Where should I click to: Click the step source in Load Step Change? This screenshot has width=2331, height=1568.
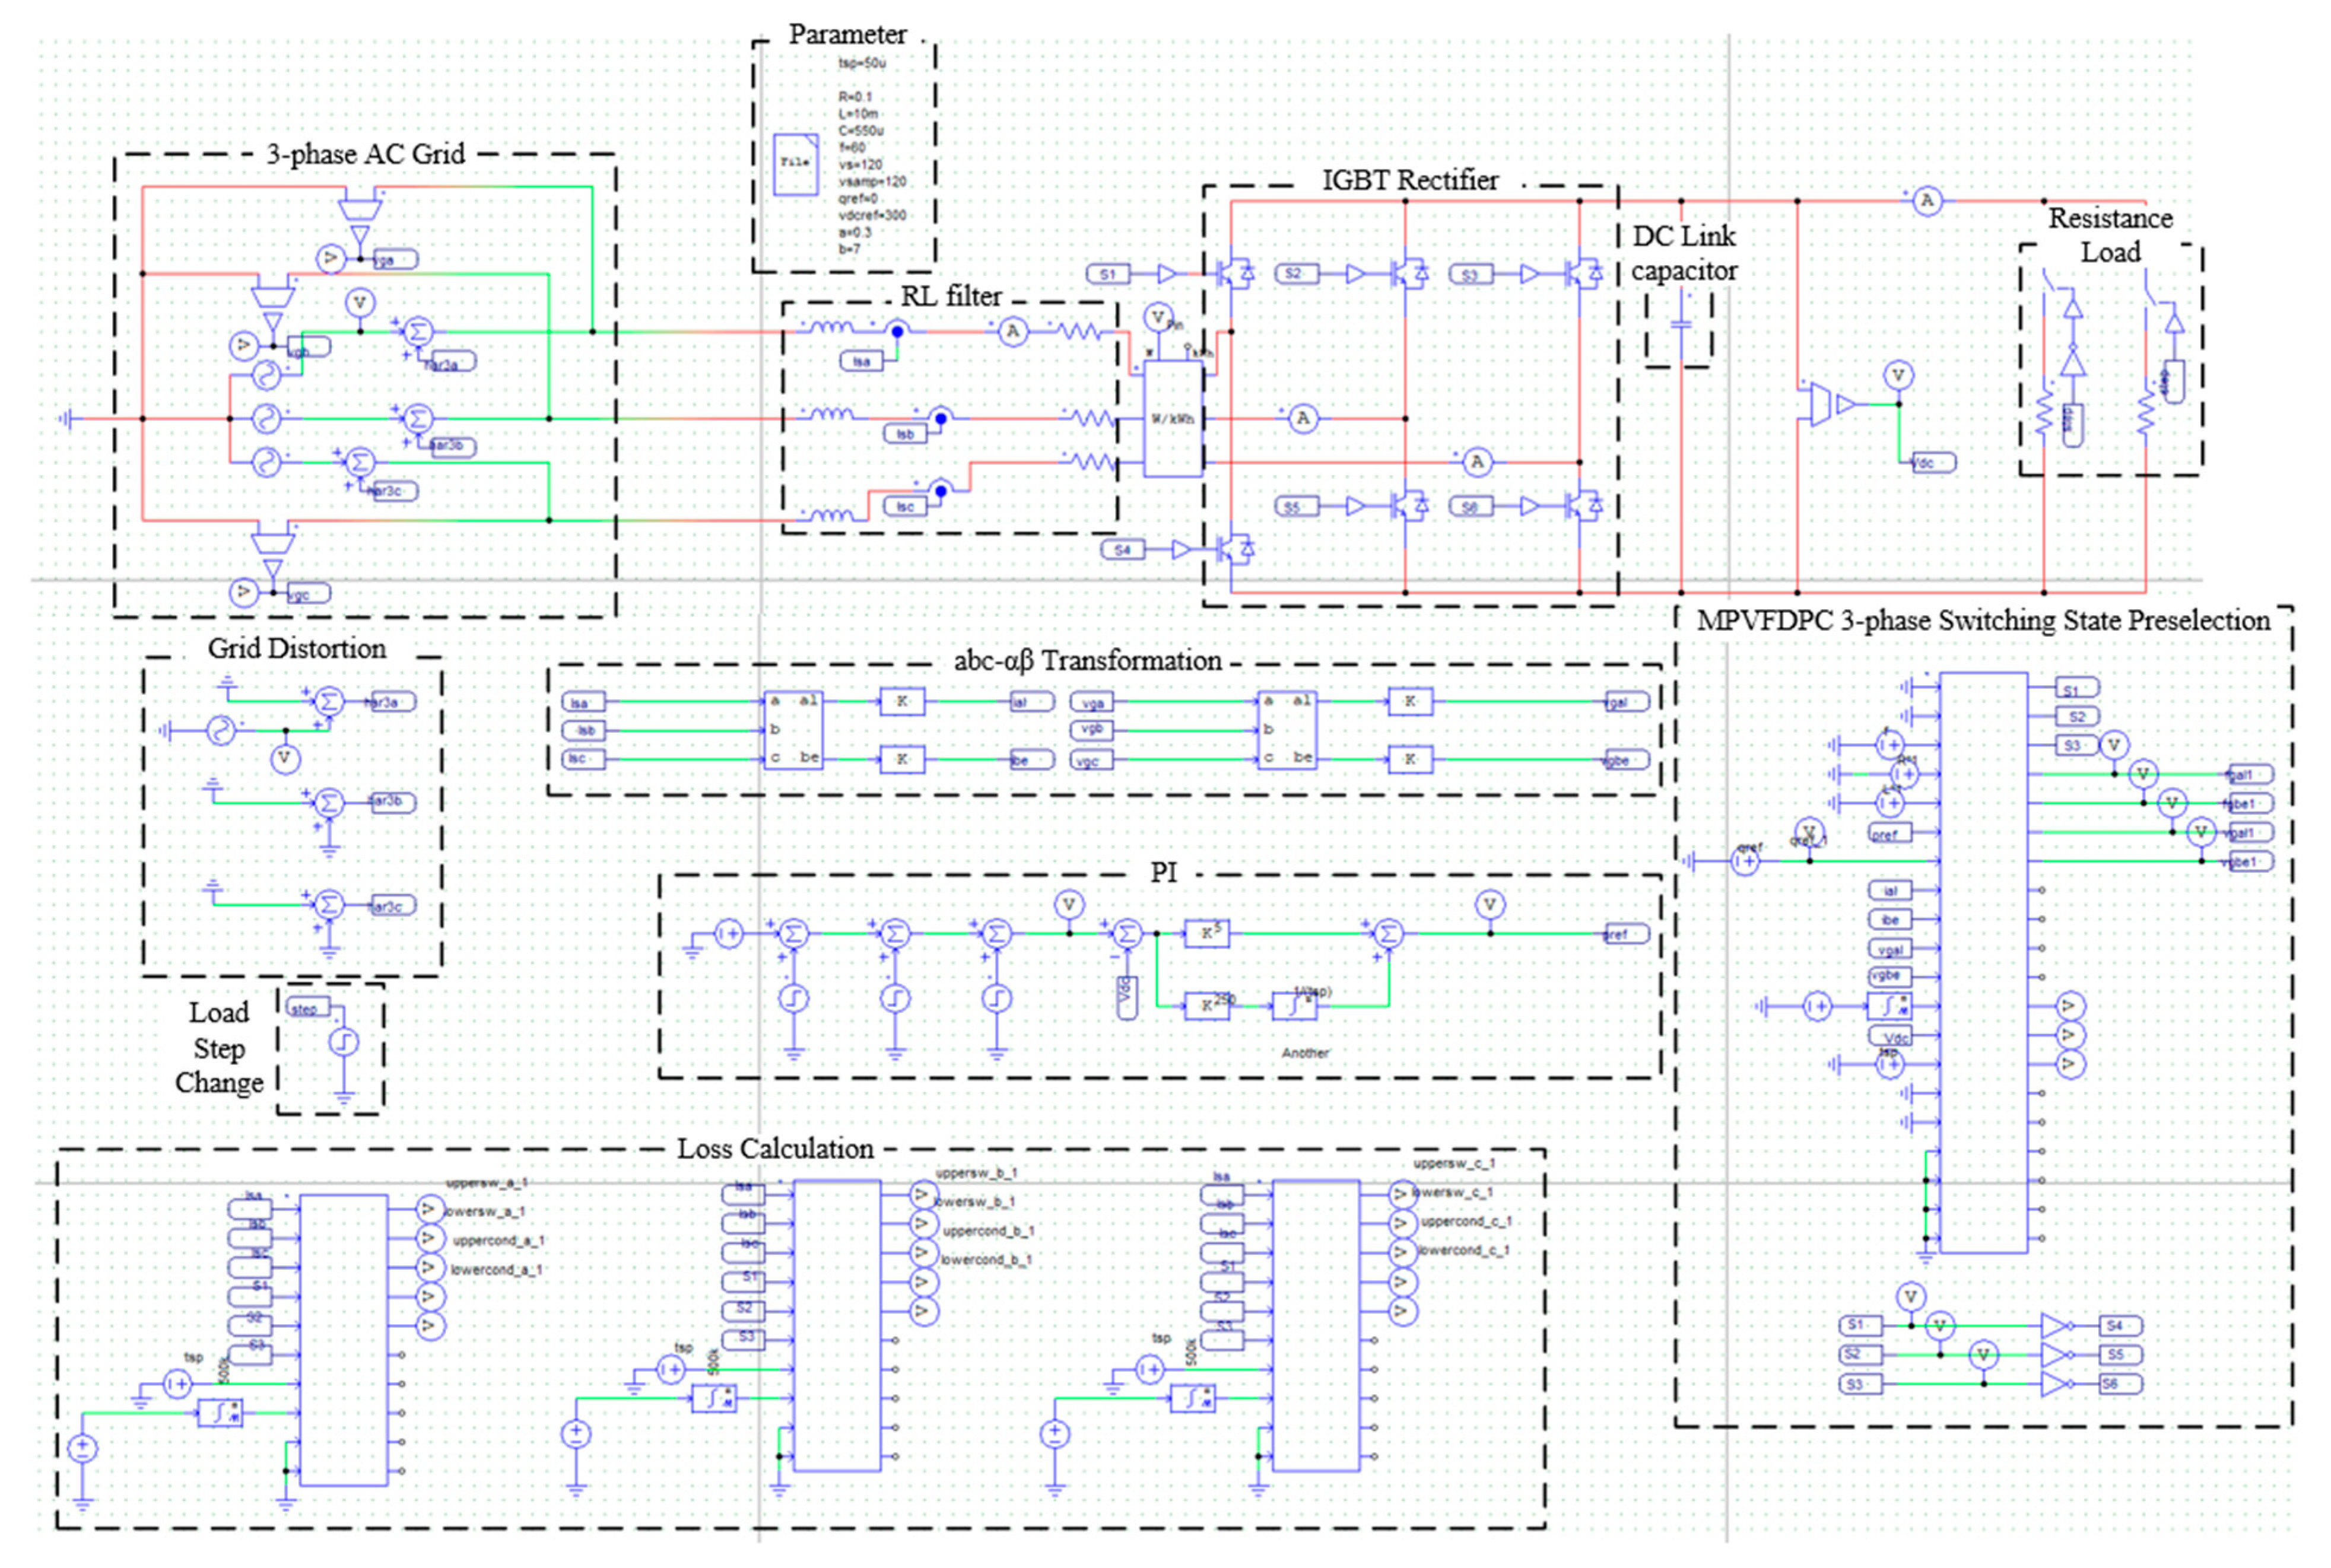click(343, 1042)
